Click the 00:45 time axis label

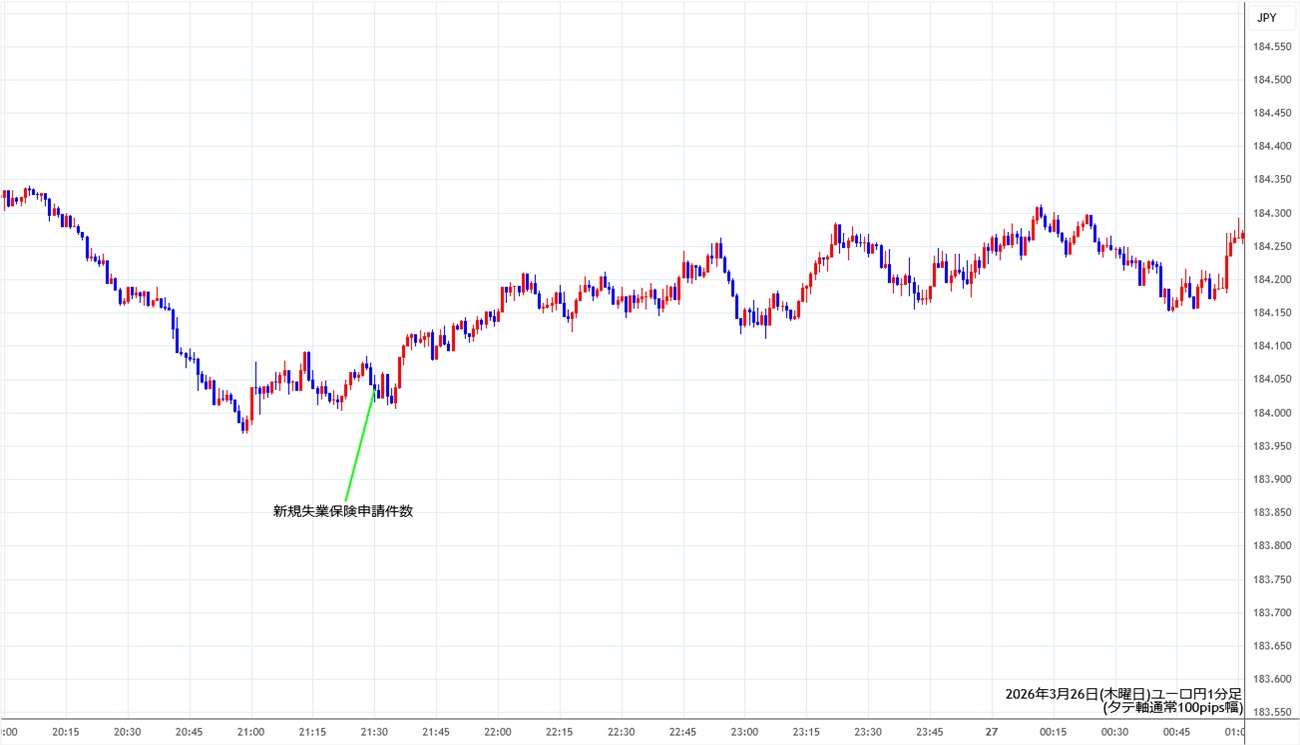point(1177,732)
